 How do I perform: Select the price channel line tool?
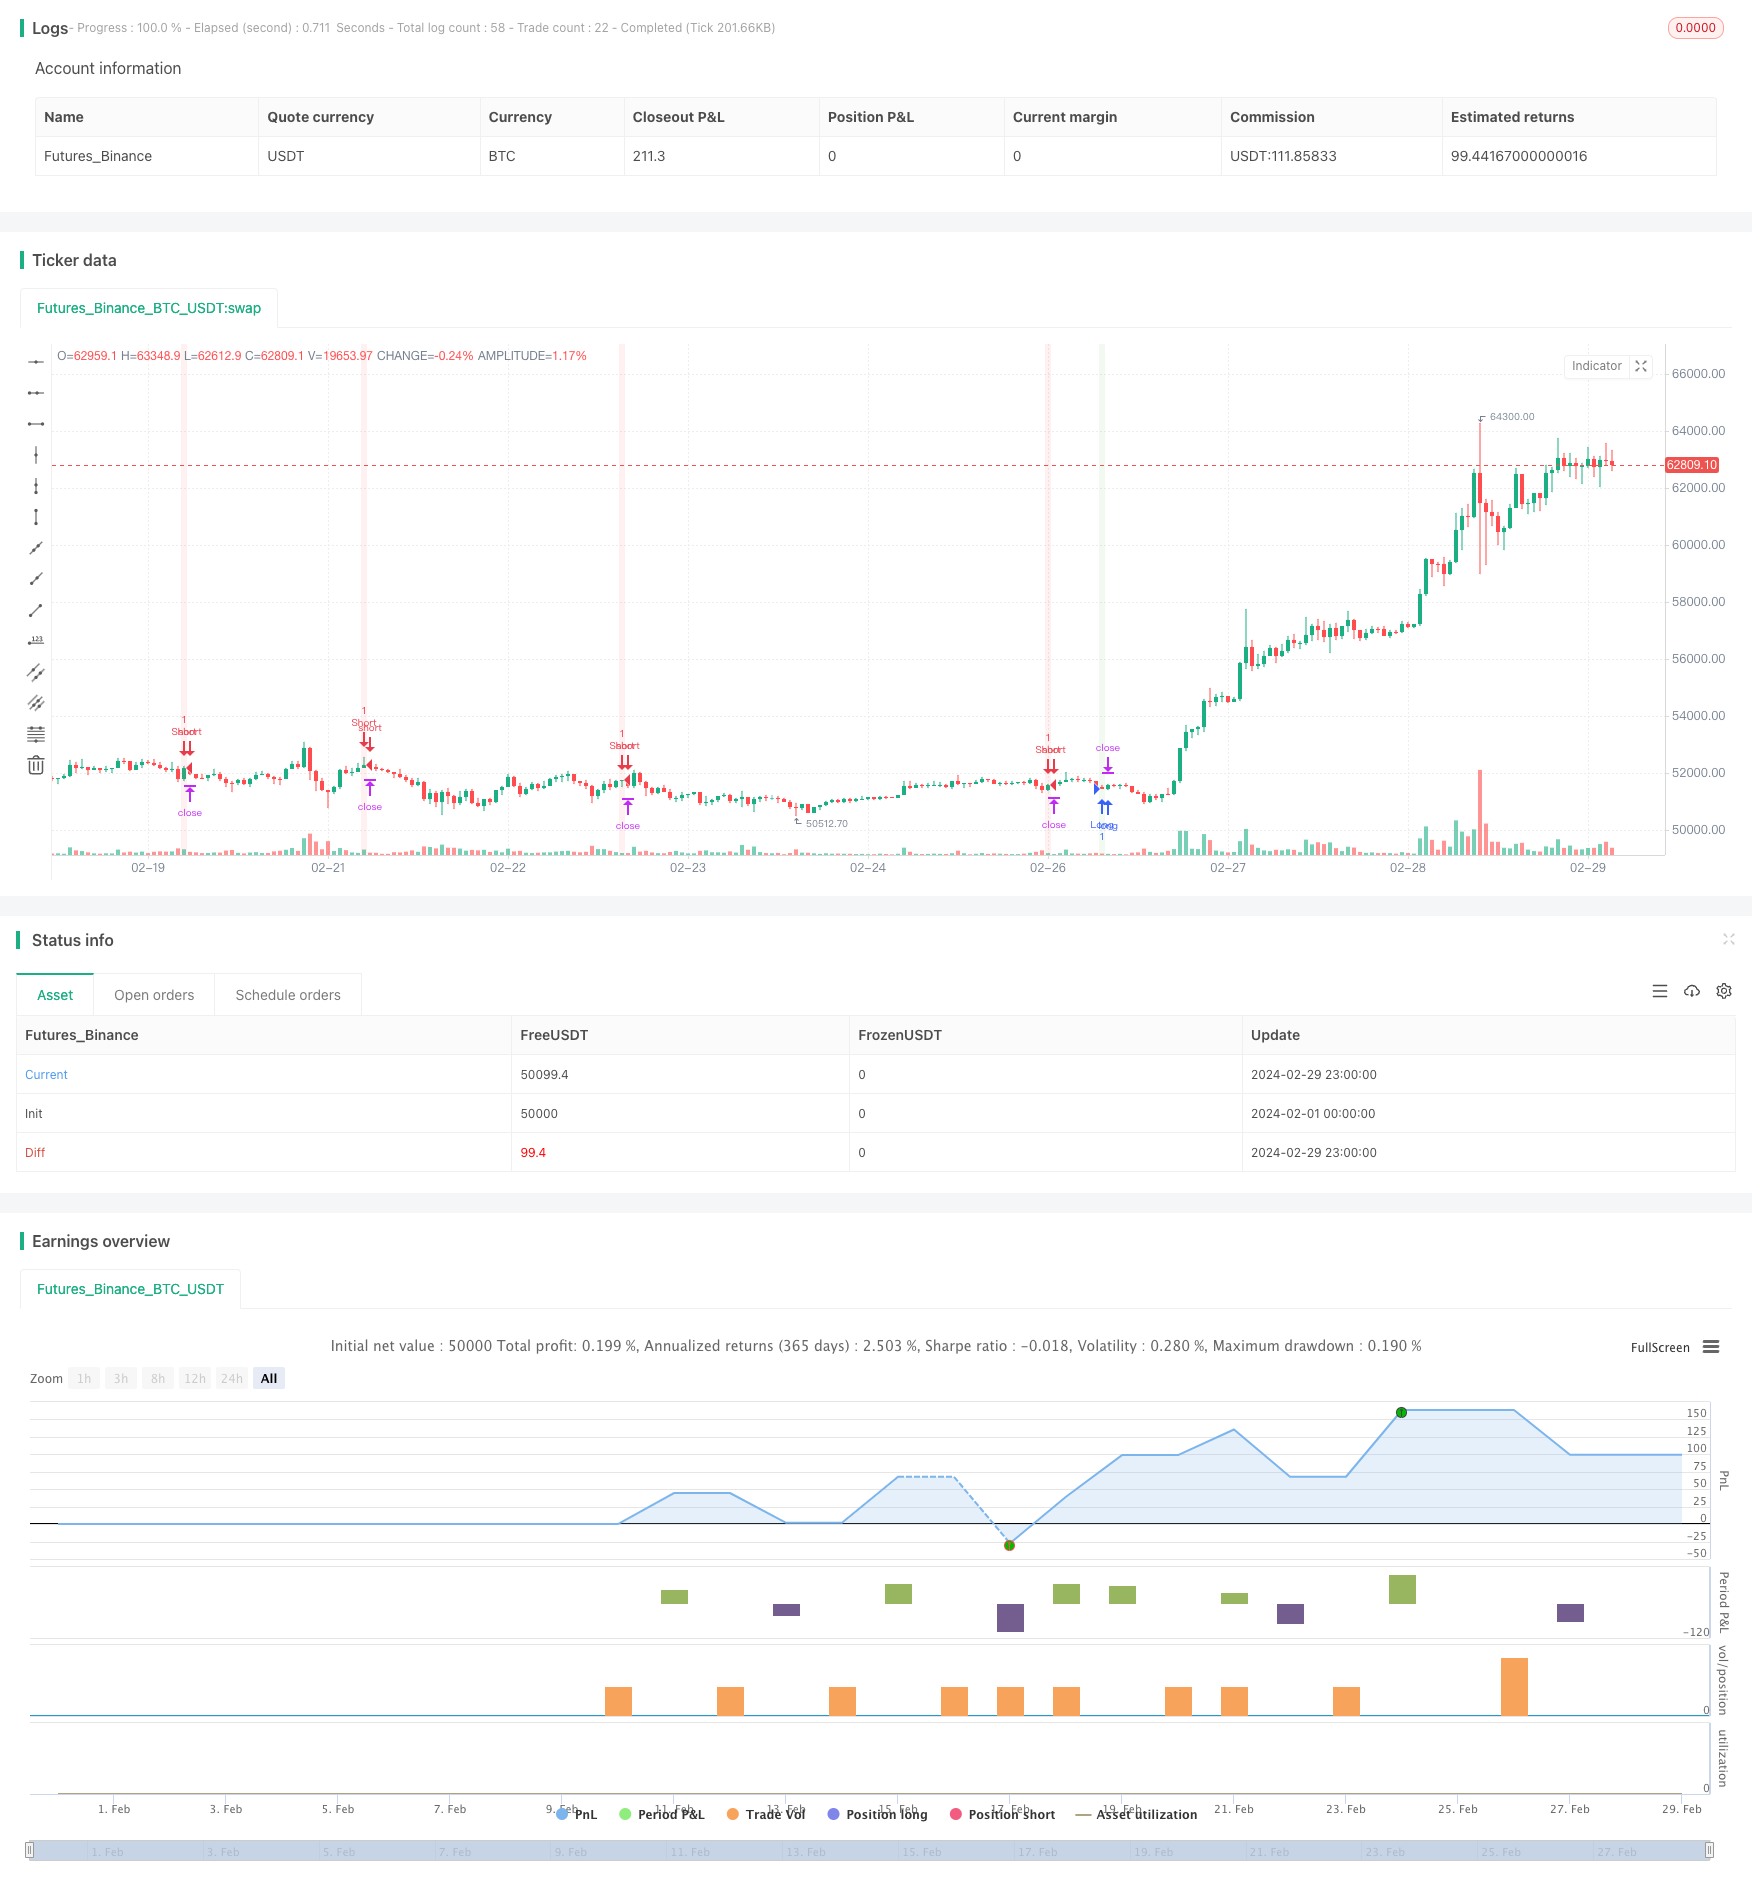click(36, 672)
